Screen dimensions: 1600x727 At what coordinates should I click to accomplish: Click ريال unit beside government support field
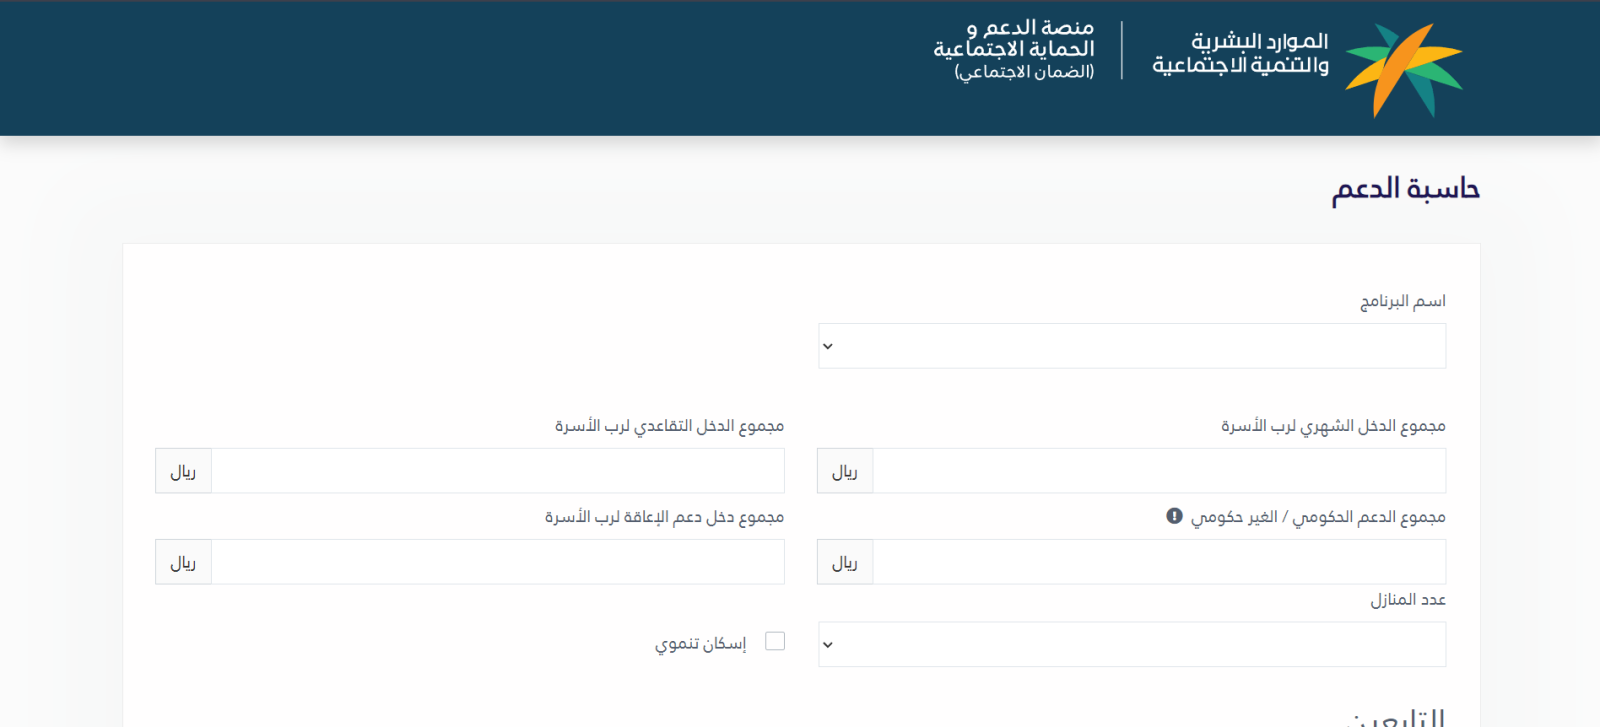(845, 562)
